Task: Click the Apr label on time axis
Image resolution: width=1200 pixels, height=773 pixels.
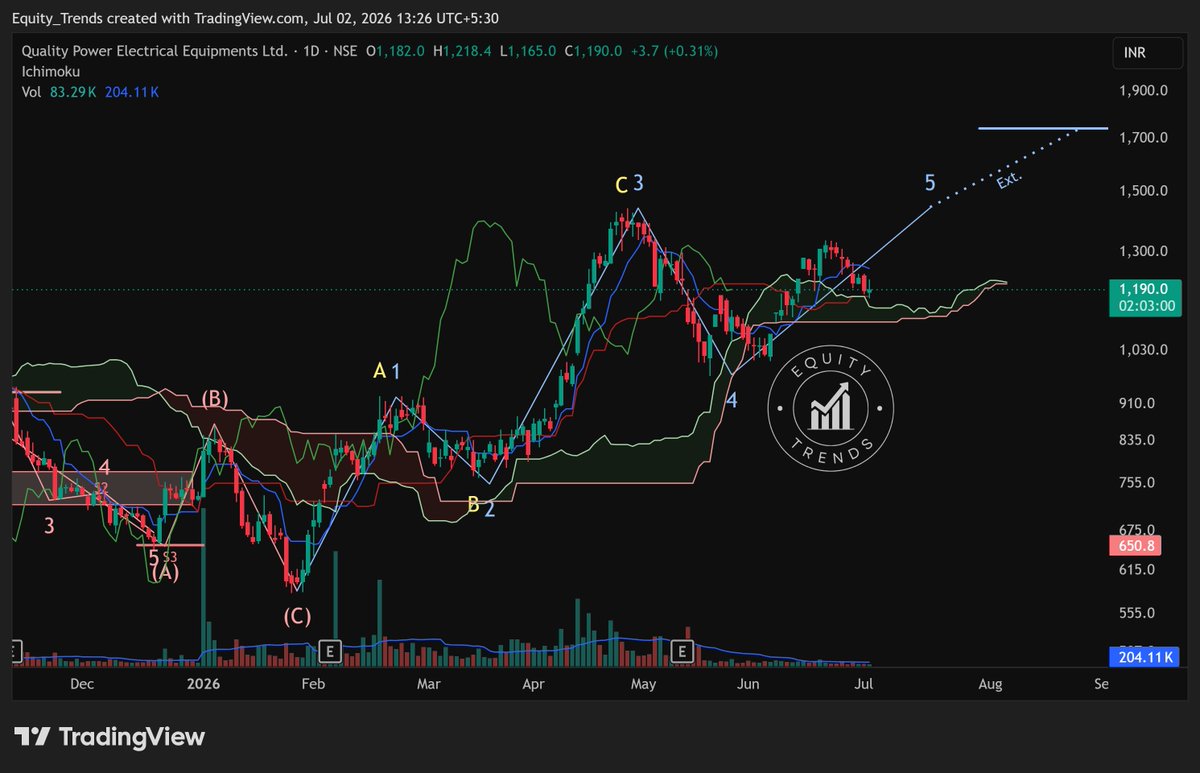Action: [x=533, y=684]
